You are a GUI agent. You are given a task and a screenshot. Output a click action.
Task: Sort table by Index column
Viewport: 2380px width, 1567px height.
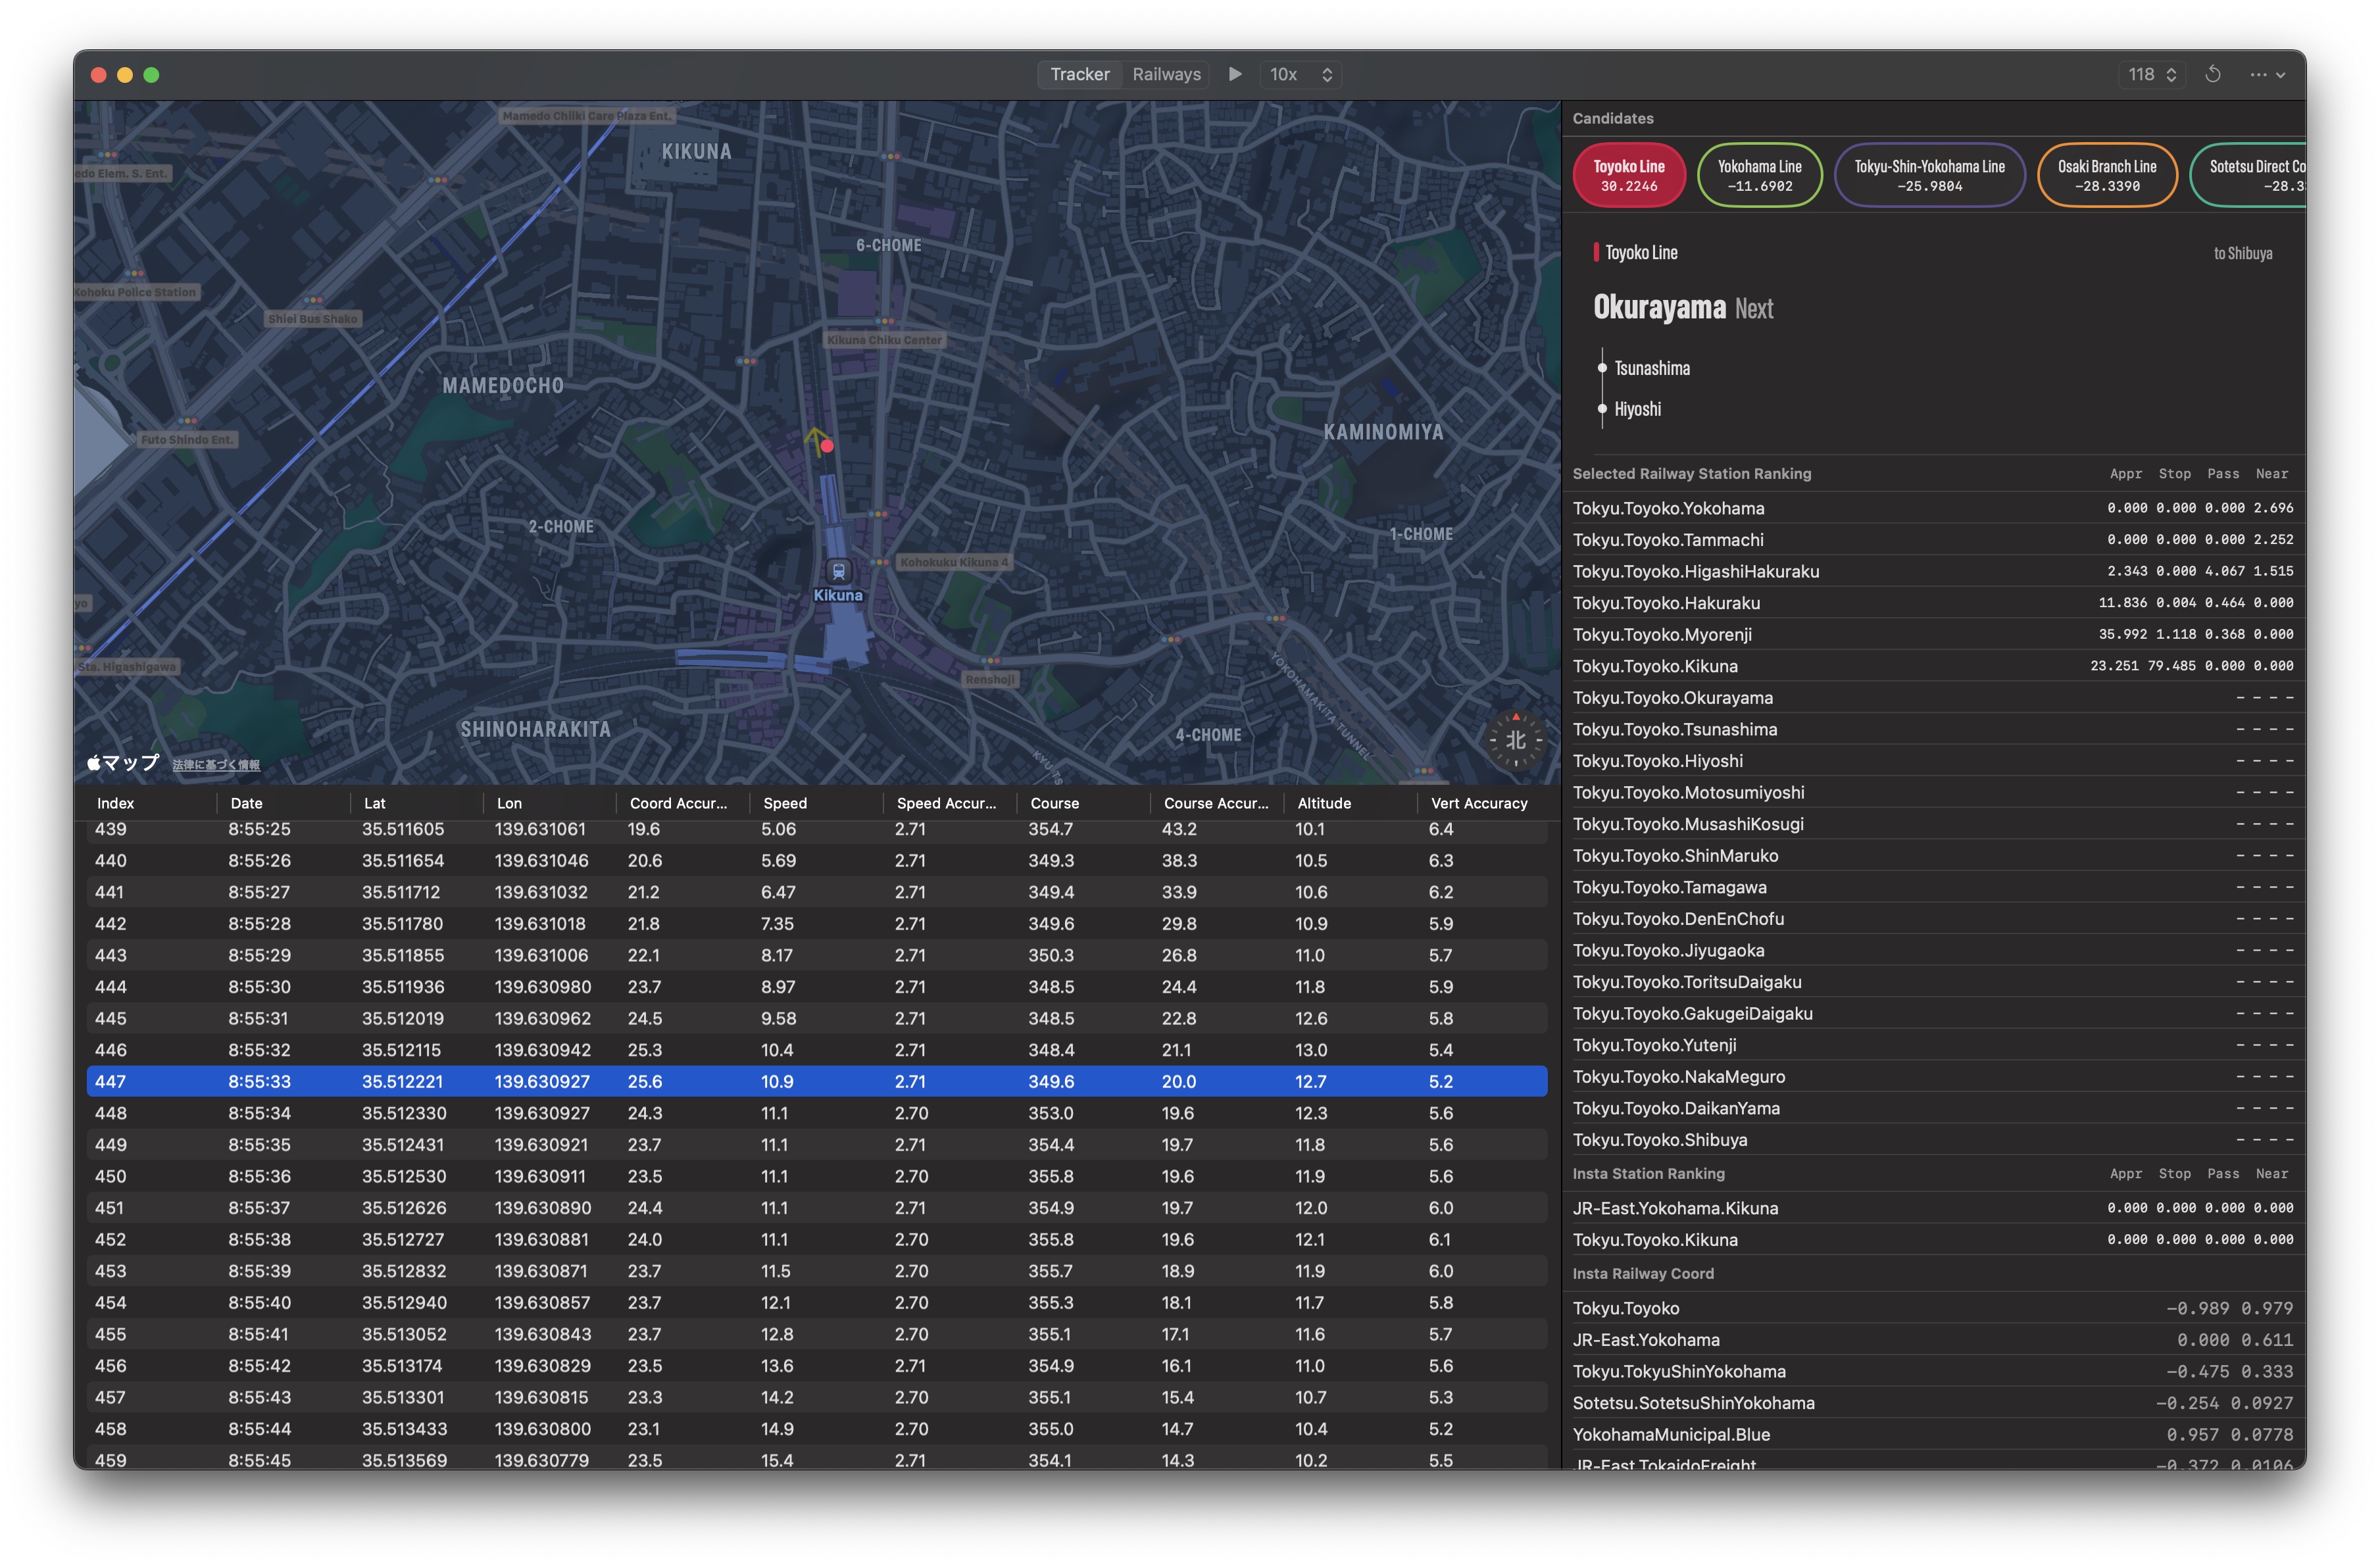coord(115,803)
